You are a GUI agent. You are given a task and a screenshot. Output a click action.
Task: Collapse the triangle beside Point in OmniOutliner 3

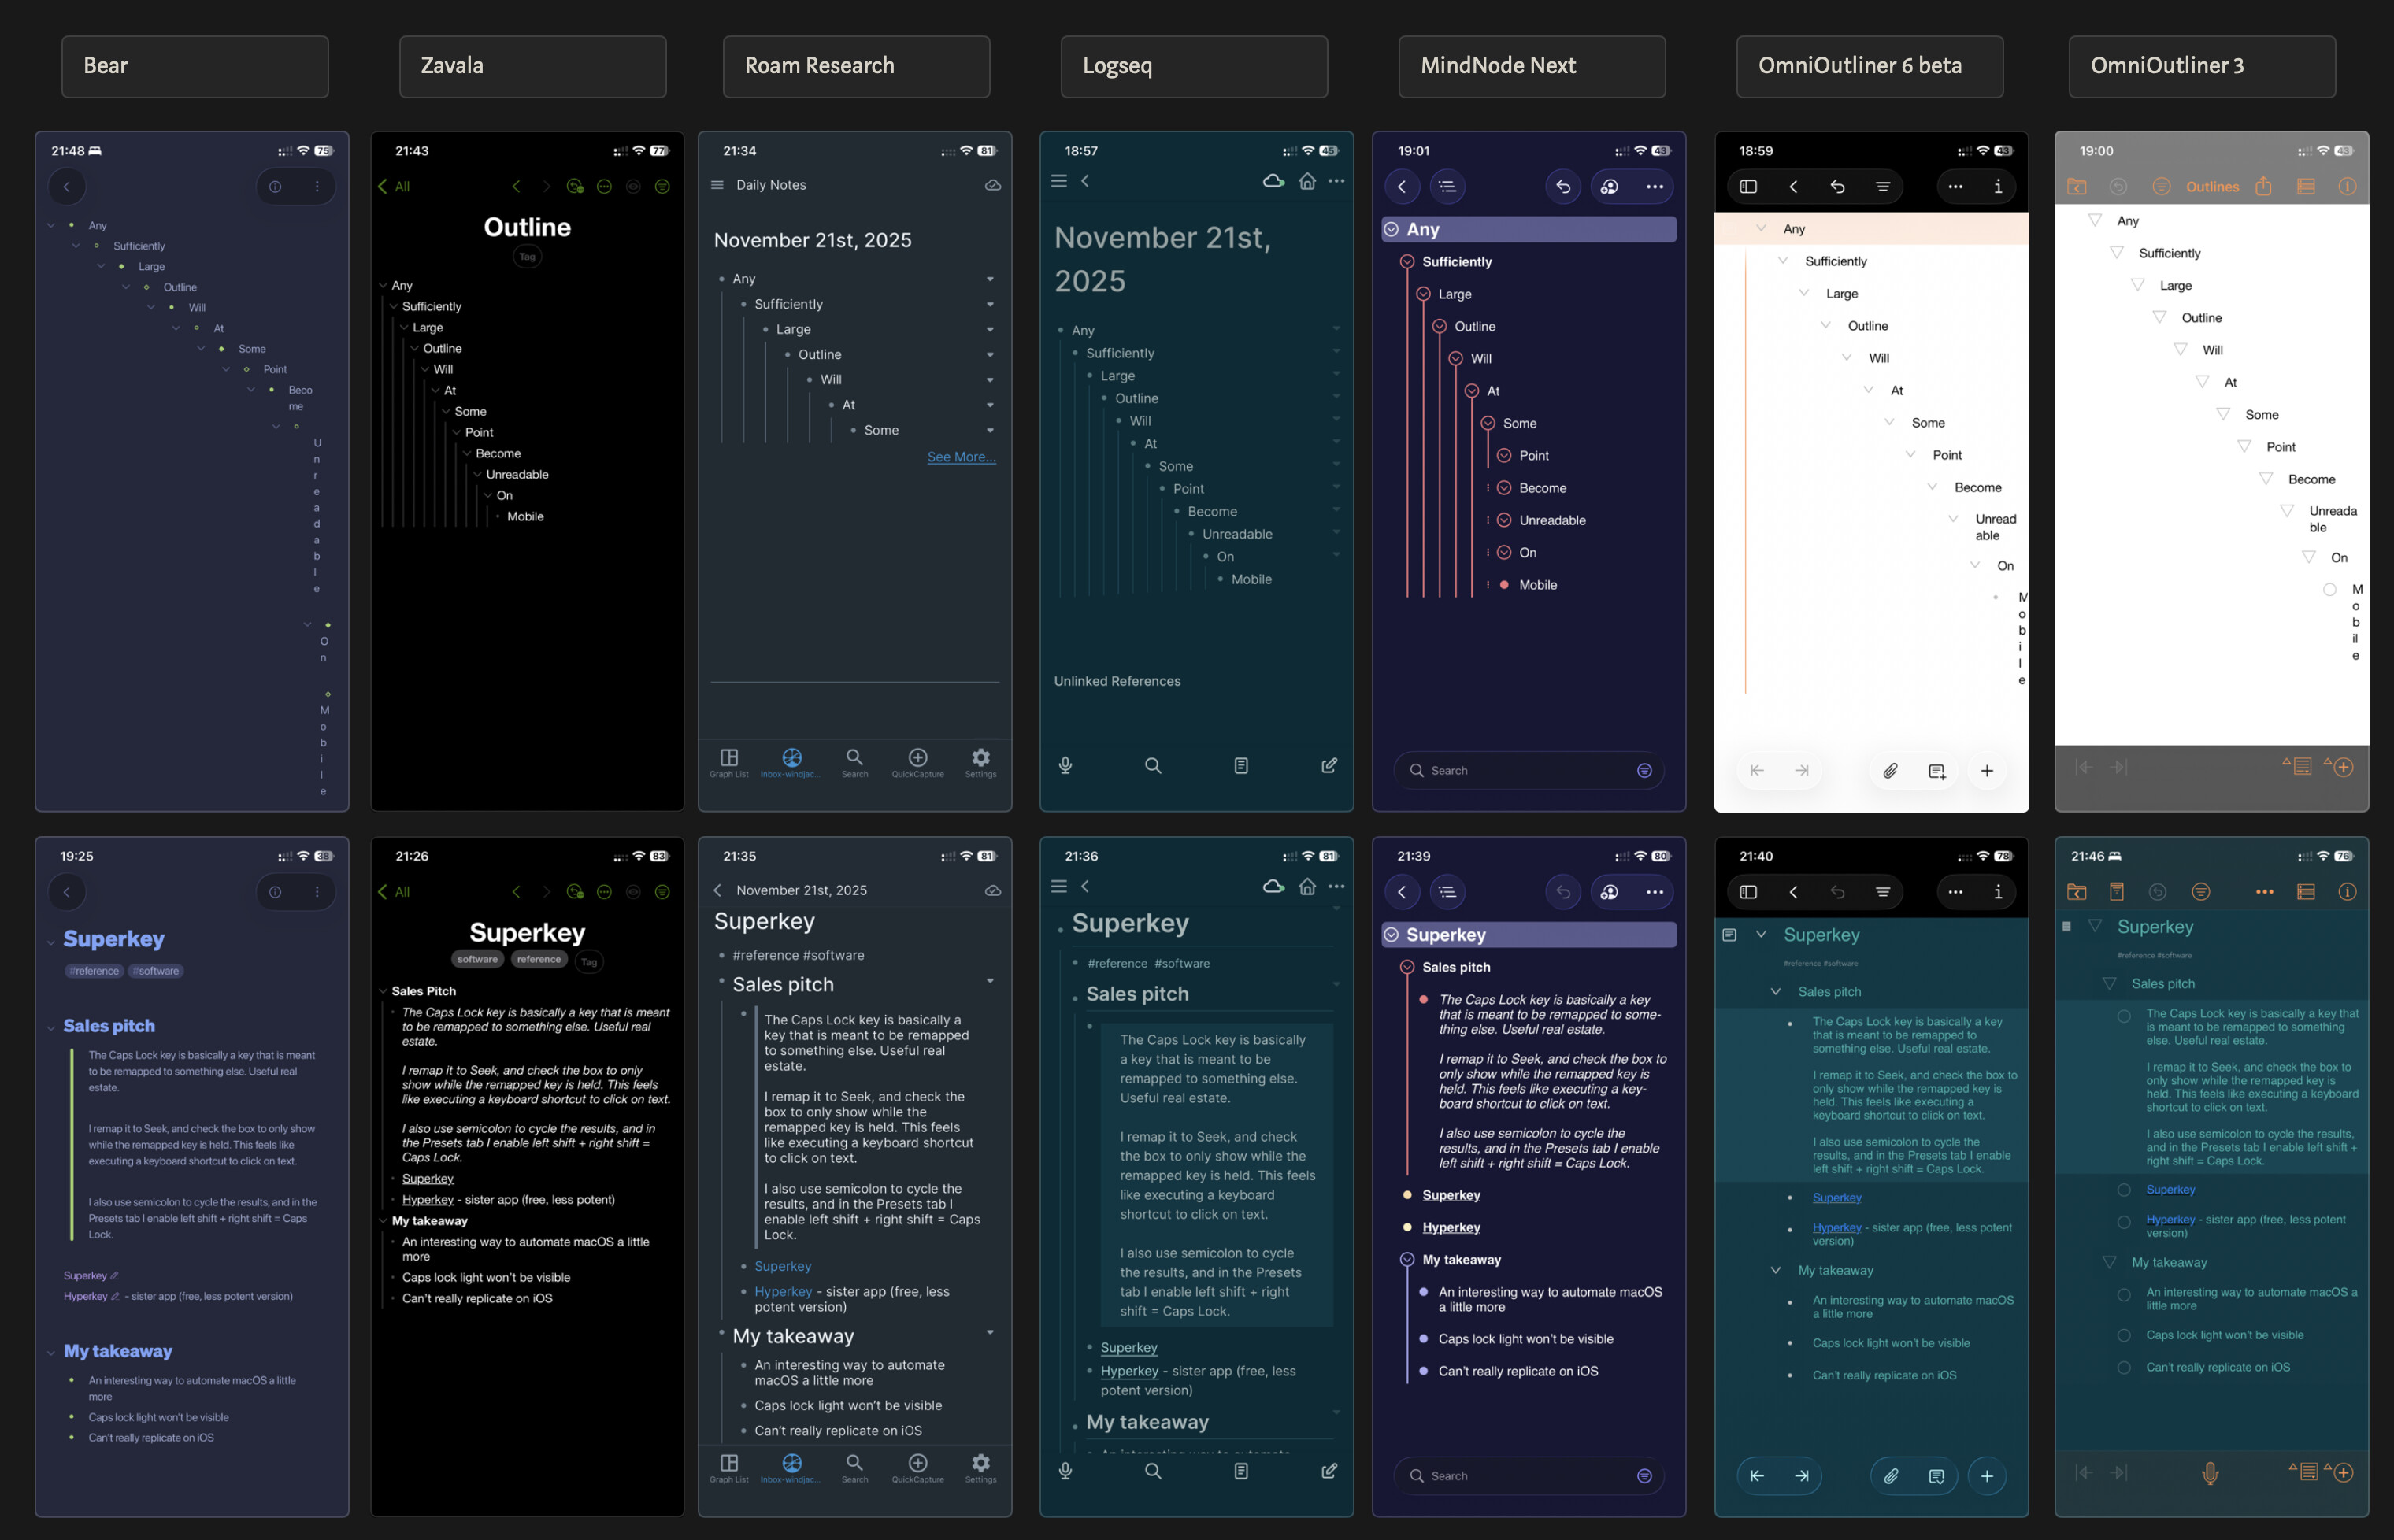pos(2245,446)
